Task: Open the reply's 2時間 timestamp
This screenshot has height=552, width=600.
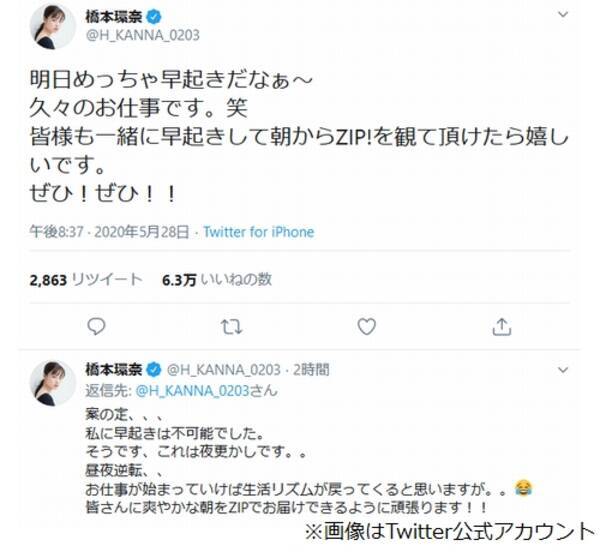Action: coord(311,370)
